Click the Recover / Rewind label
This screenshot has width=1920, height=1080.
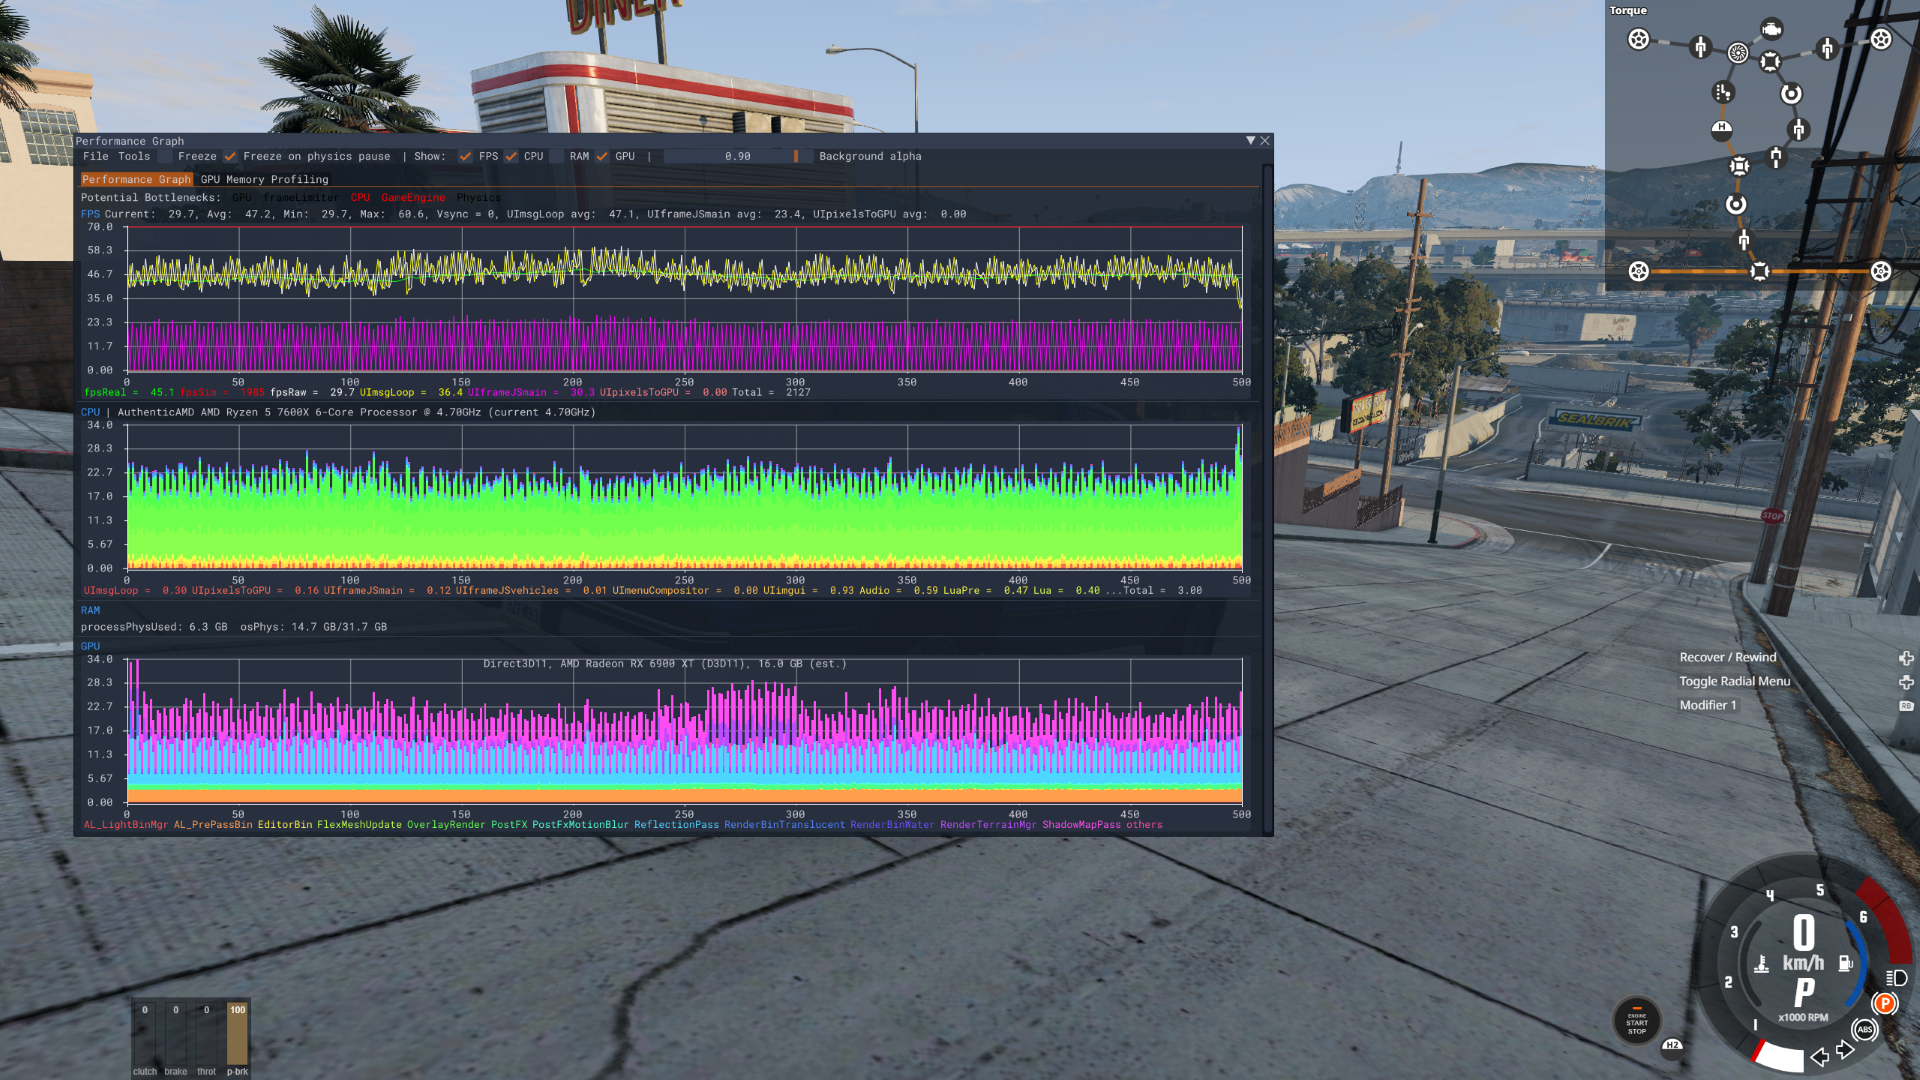[1727, 657]
